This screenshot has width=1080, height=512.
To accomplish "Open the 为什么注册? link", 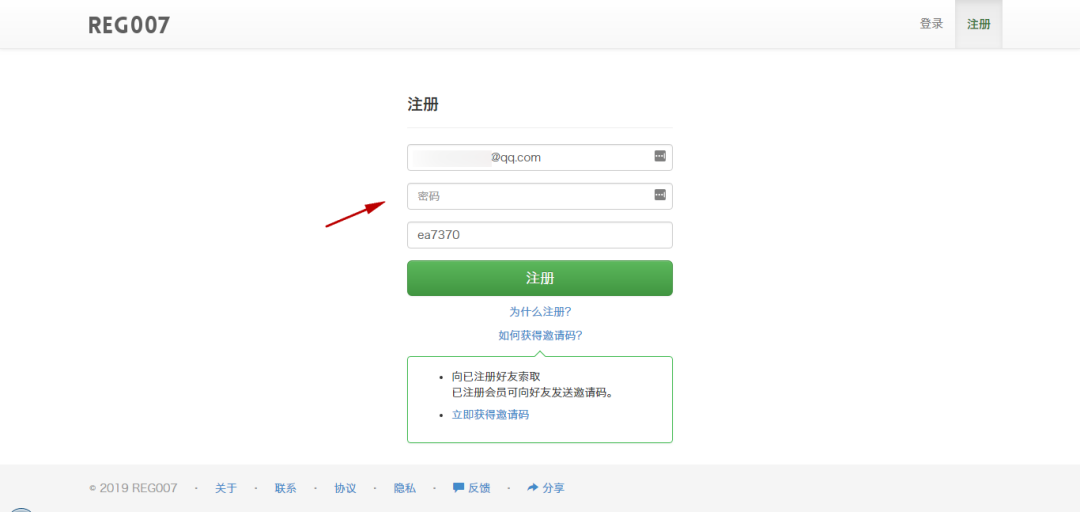I will tap(540, 311).
